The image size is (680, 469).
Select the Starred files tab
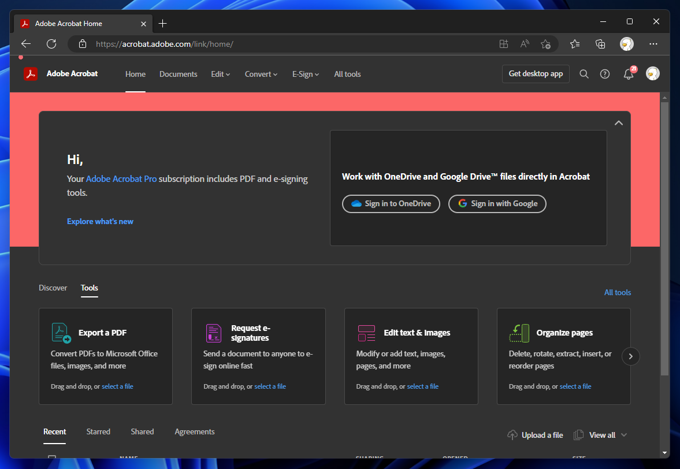coord(98,432)
